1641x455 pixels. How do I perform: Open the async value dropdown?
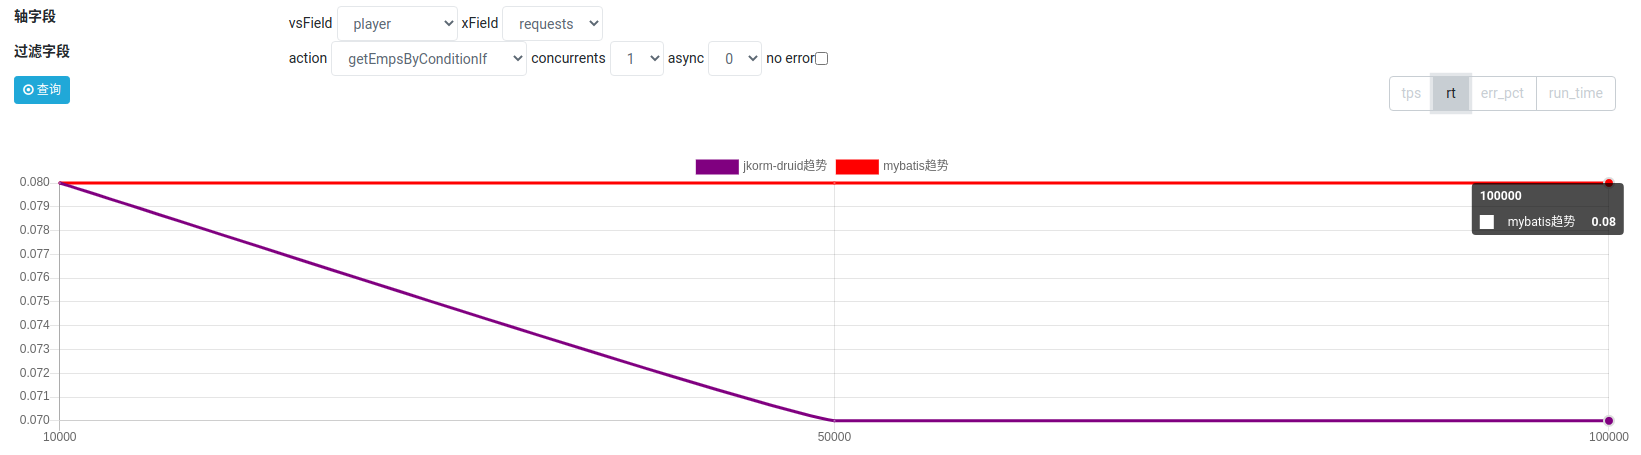(x=735, y=59)
